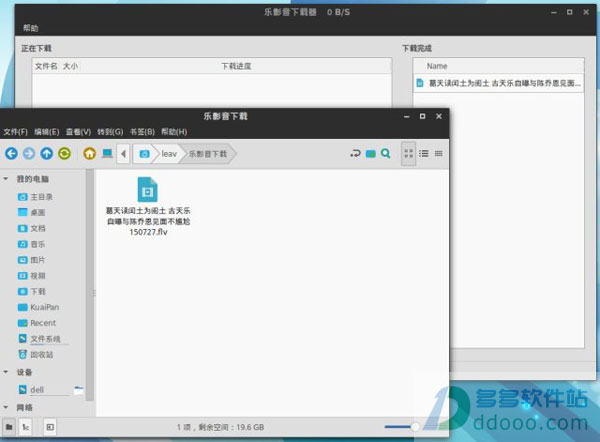Go back in the file manager
600x442 pixels.
point(11,154)
